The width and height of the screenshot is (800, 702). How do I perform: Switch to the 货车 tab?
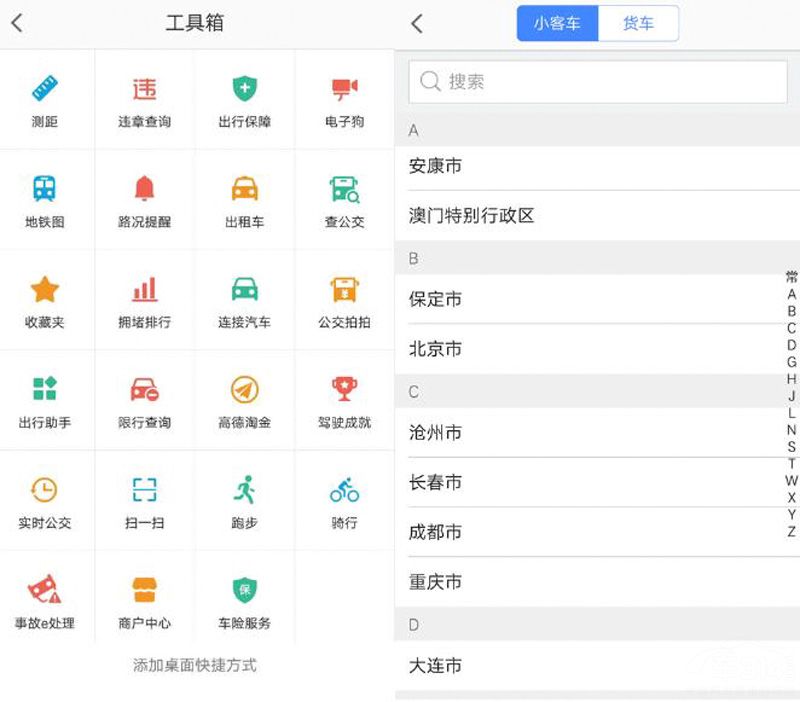pyautogui.click(x=638, y=23)
